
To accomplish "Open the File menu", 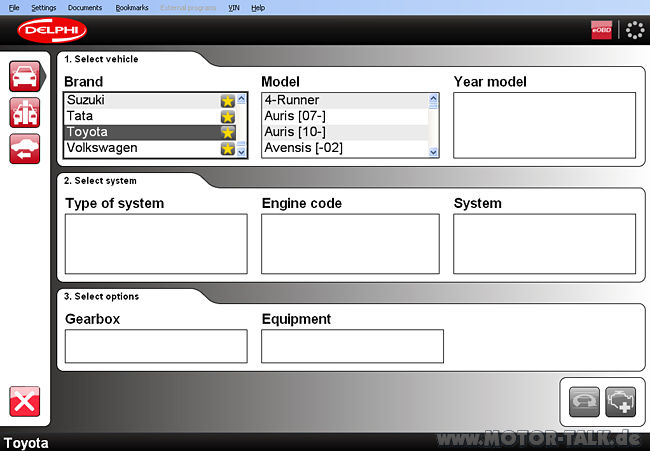I will point(14,7).
